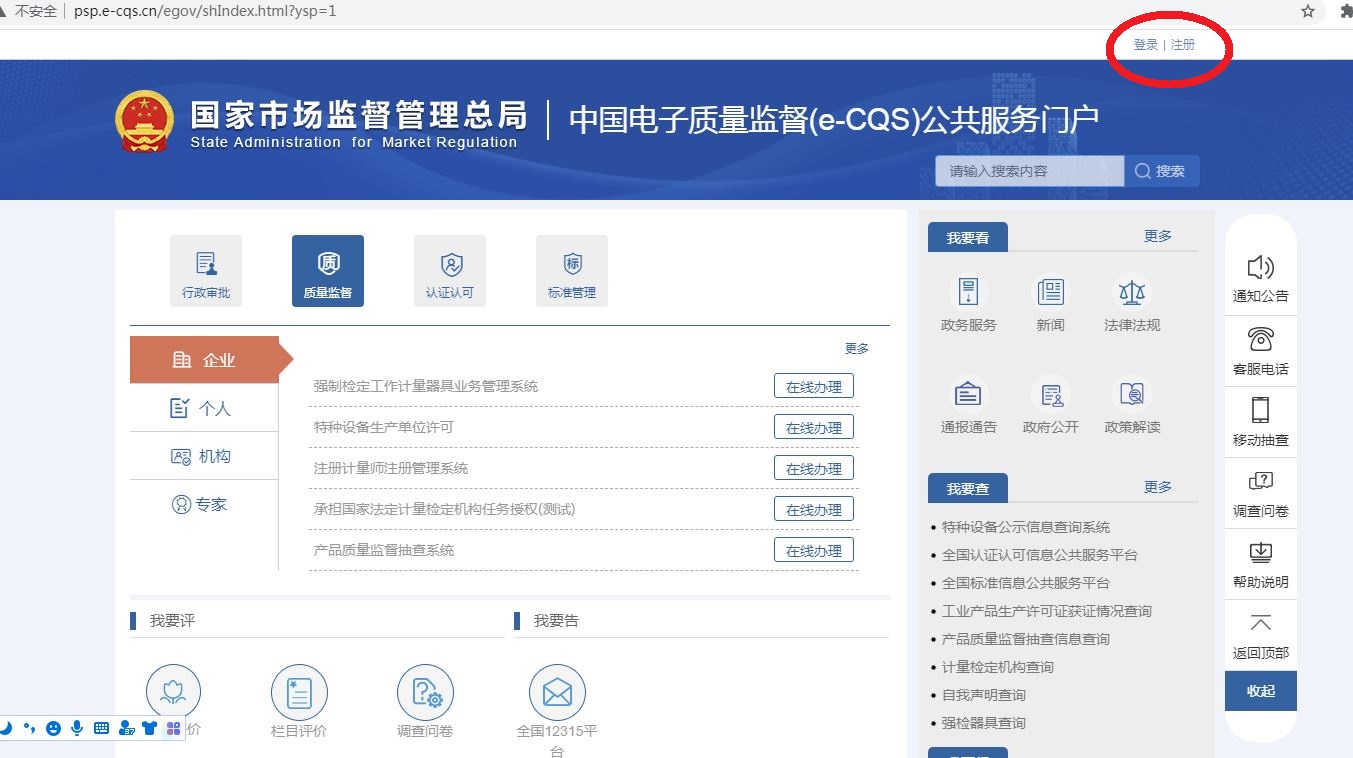
Task: Click the 新闻 news icon
Action: [x=1050, y=293]
